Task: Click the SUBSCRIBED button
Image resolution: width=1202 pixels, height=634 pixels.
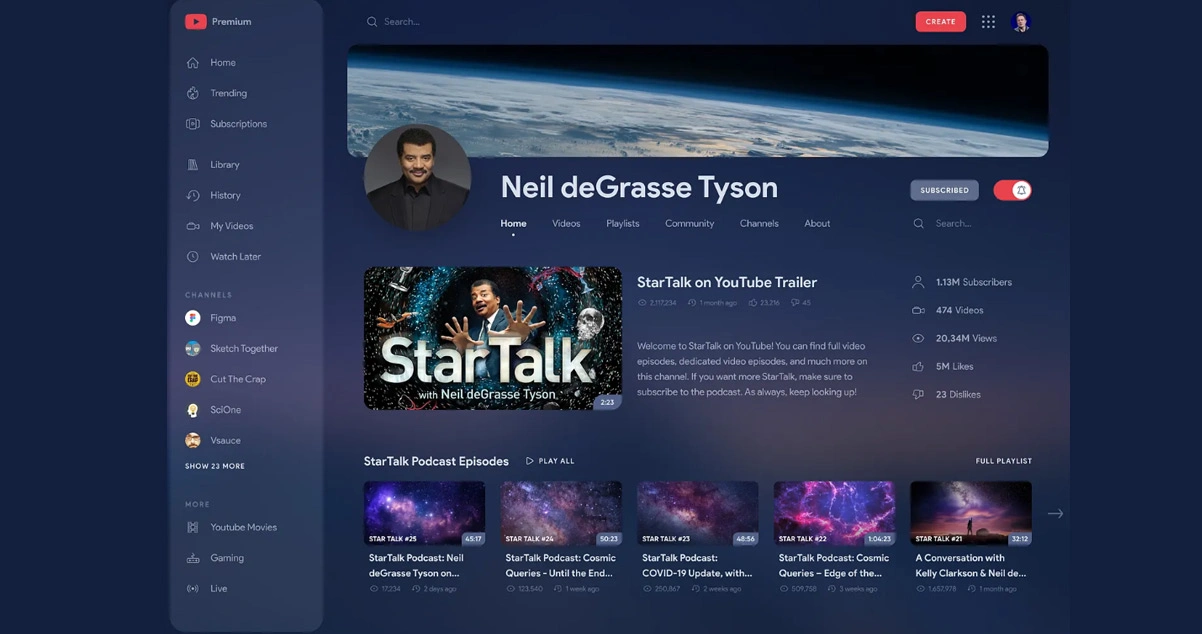Action: [944, 190]
